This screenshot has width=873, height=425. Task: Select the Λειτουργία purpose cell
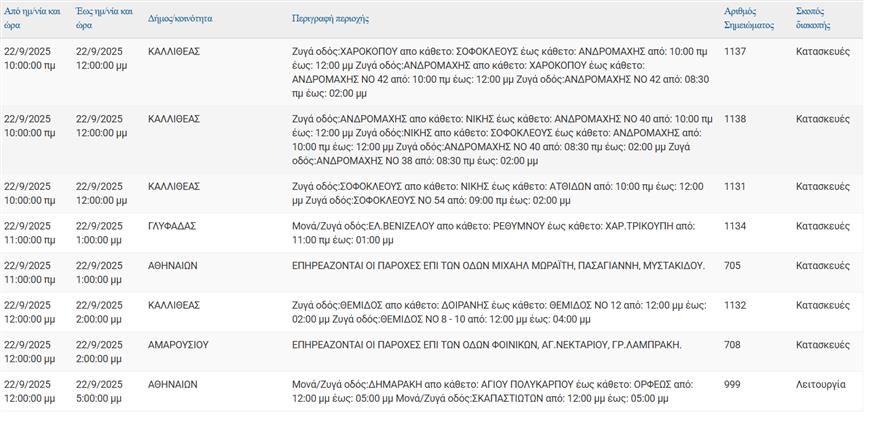click(821, 384)
